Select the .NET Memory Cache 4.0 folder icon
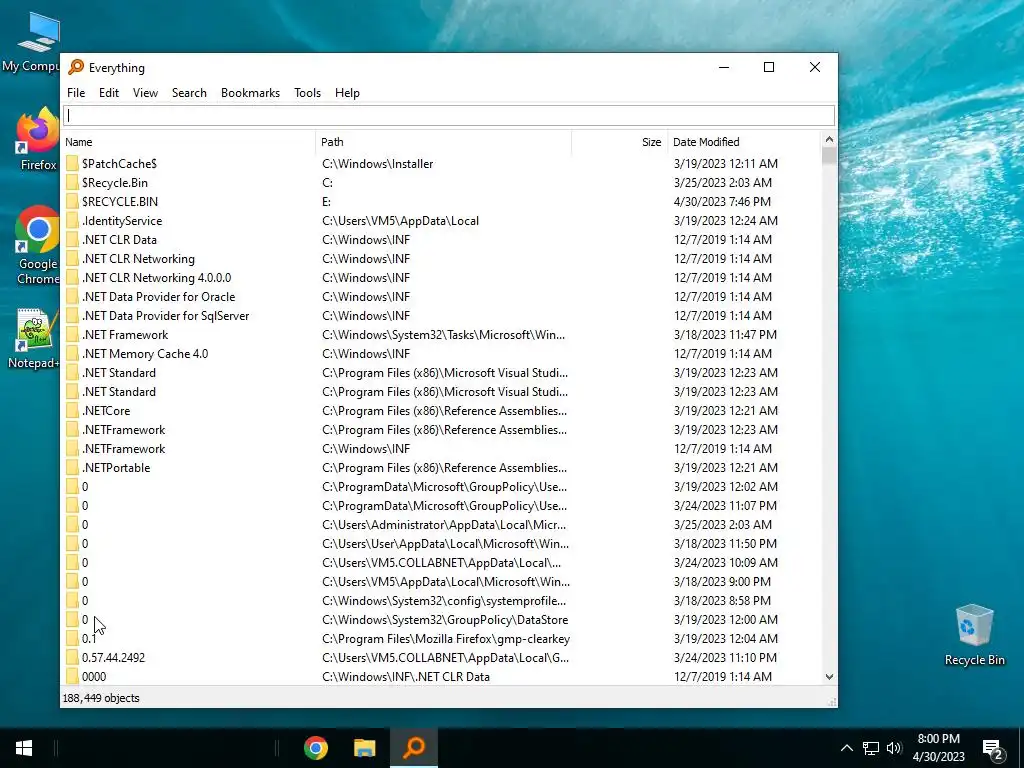The height and width of the screenshot is (768, 1024). [72, 353]
